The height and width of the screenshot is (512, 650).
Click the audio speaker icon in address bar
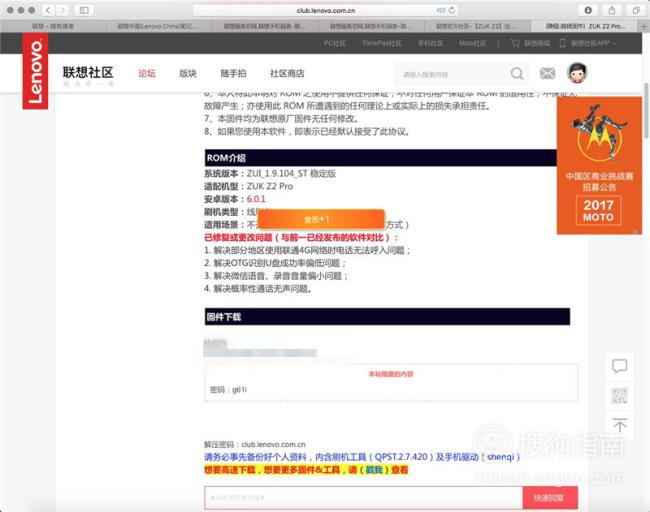pos(441,10)
